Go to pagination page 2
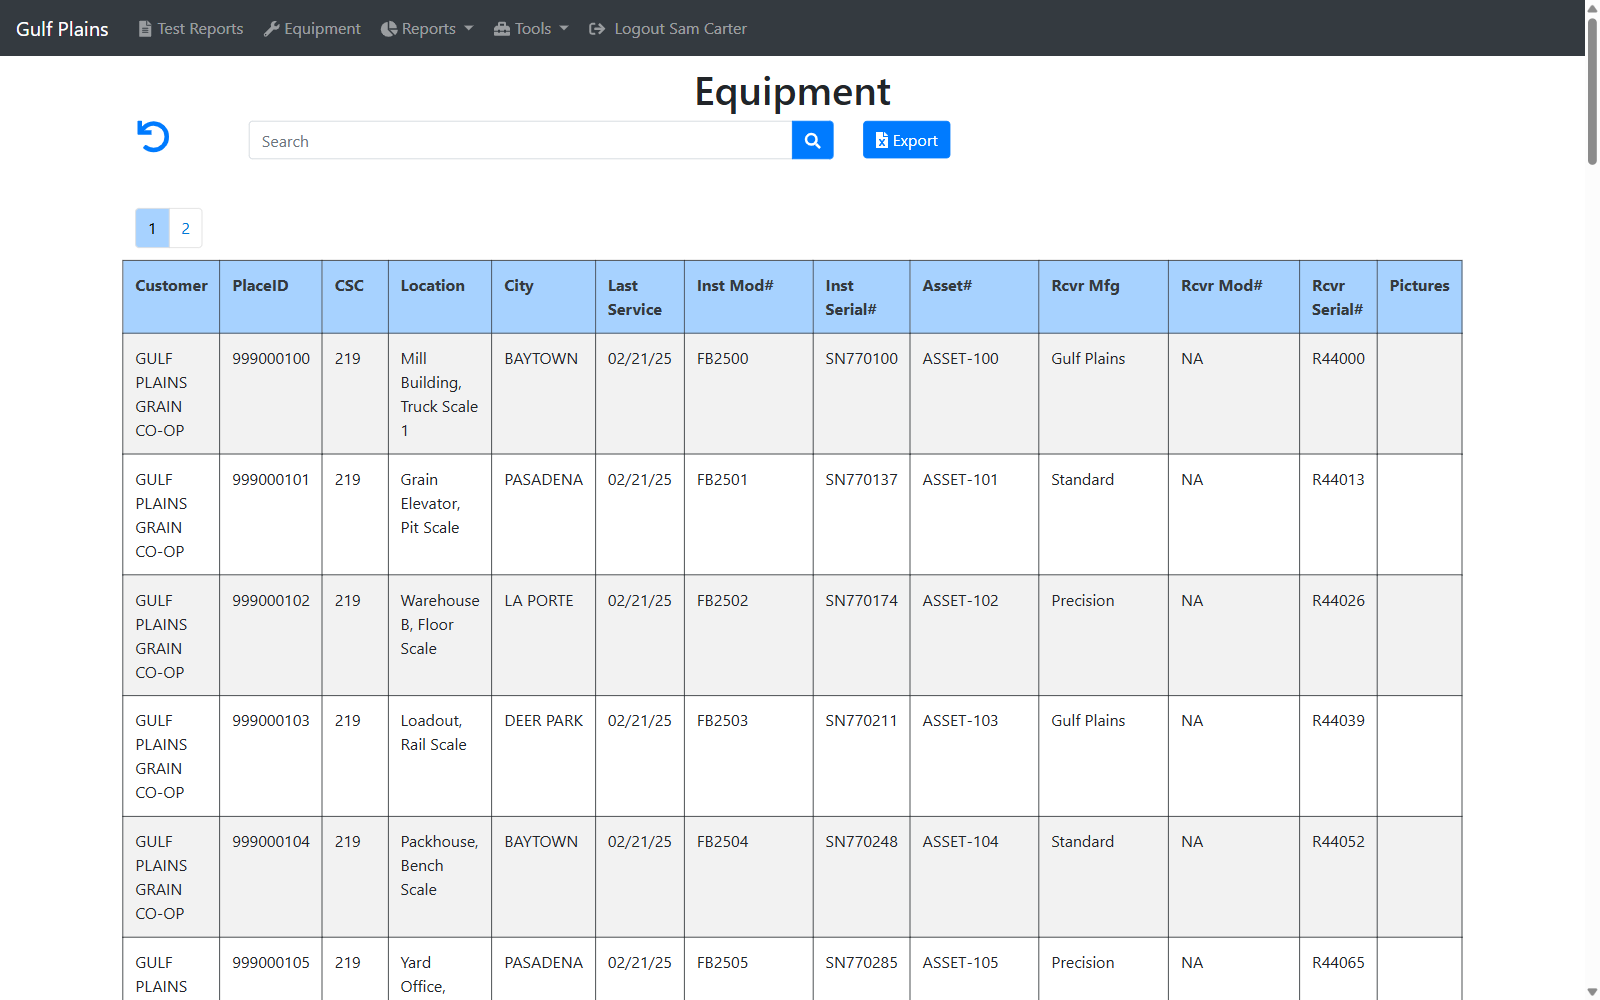The height and width of the screenshot is (1000, 1600). click(185, 228)
